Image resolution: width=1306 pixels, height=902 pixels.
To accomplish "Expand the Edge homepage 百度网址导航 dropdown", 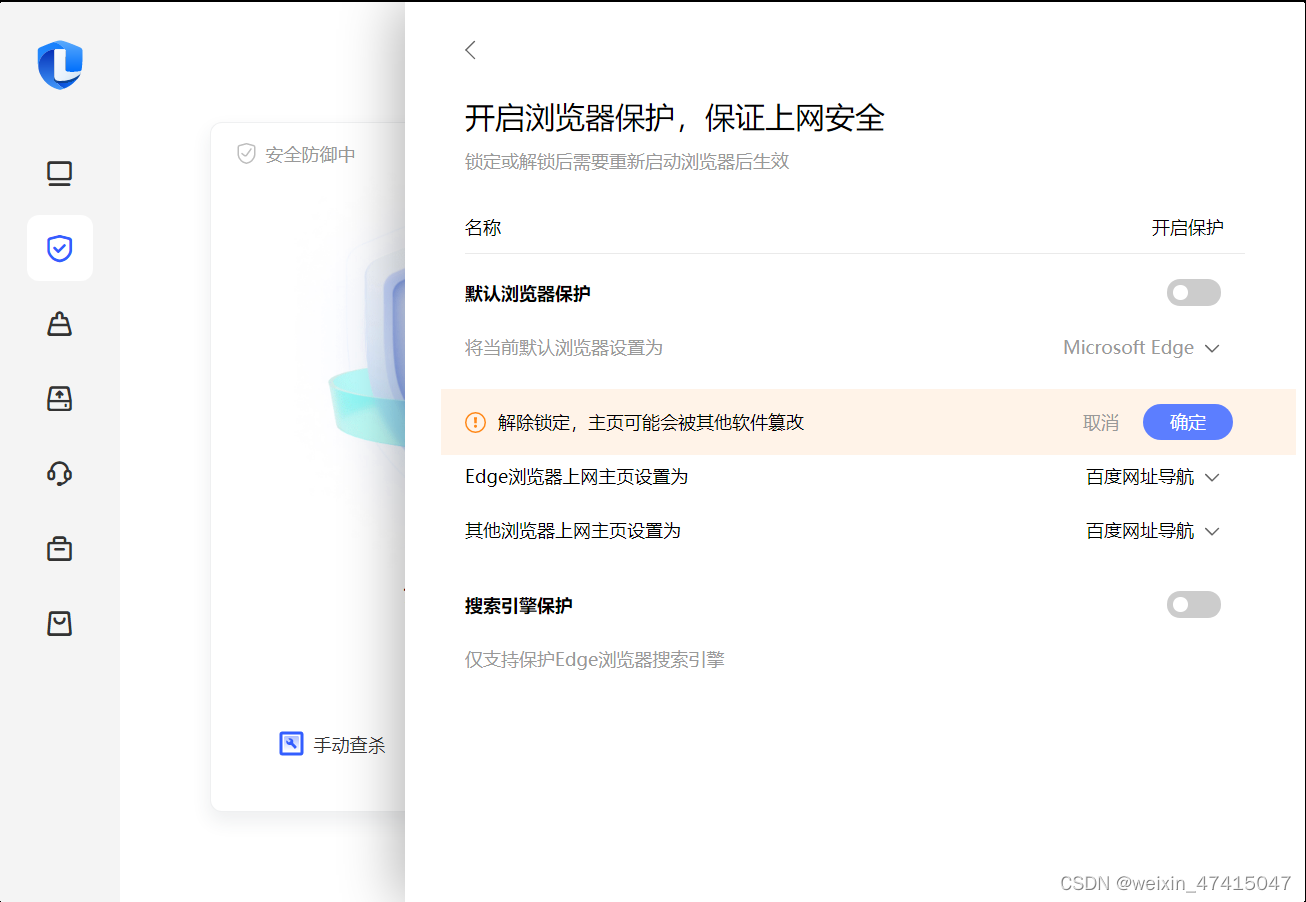I will [x=1153, y=477].
